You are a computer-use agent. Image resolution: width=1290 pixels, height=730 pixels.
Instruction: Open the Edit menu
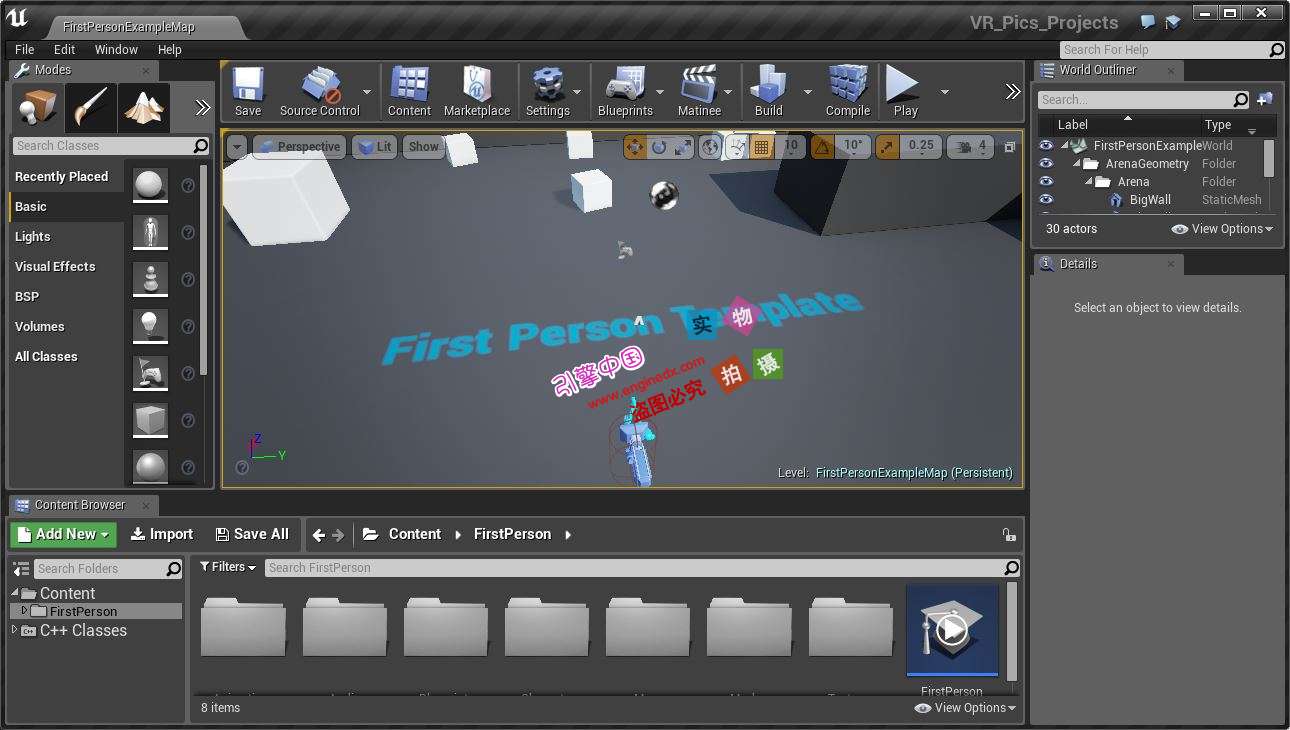pyautogui.click(x=65, y=49)
